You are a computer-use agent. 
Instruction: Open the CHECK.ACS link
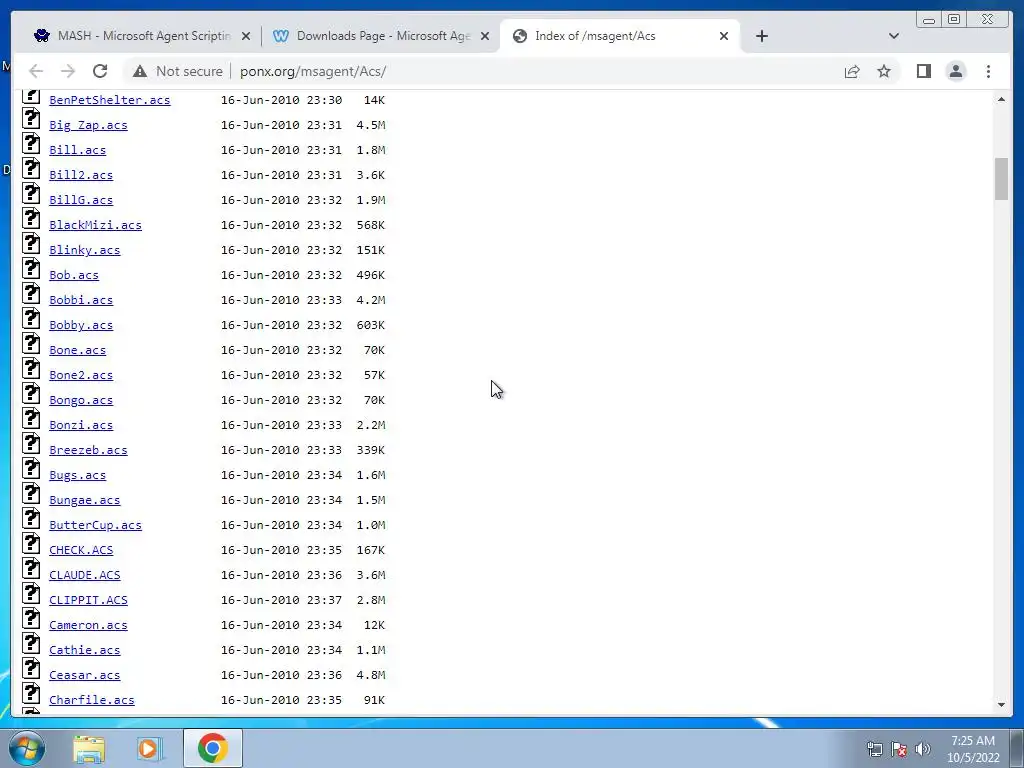81,550
